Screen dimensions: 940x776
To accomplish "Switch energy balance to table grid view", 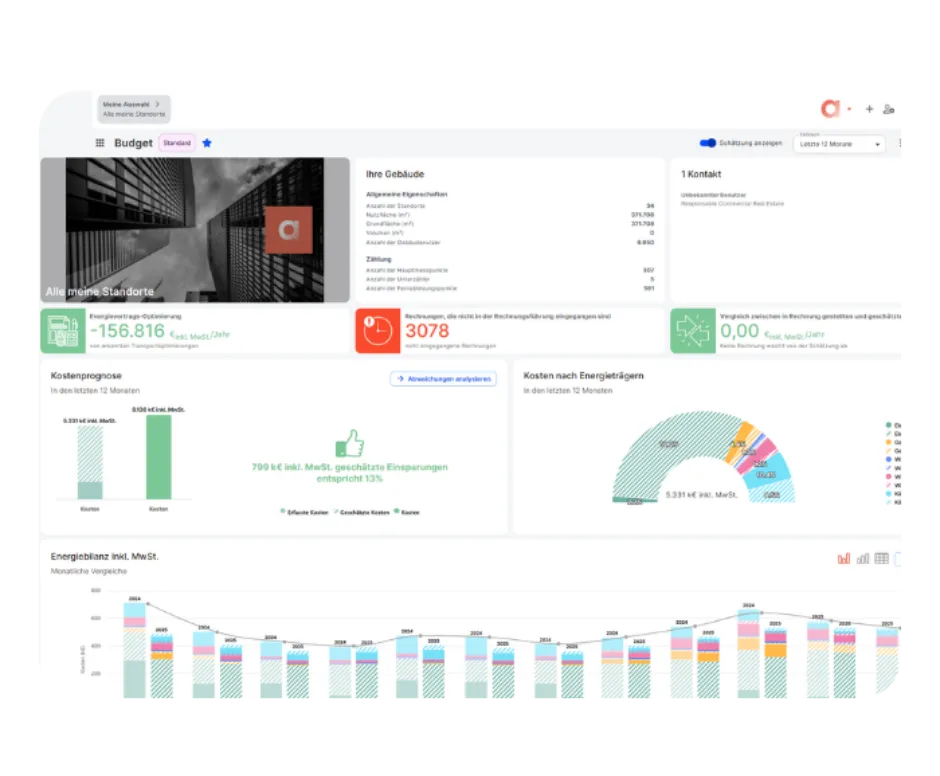I will [x=881, y=558].
